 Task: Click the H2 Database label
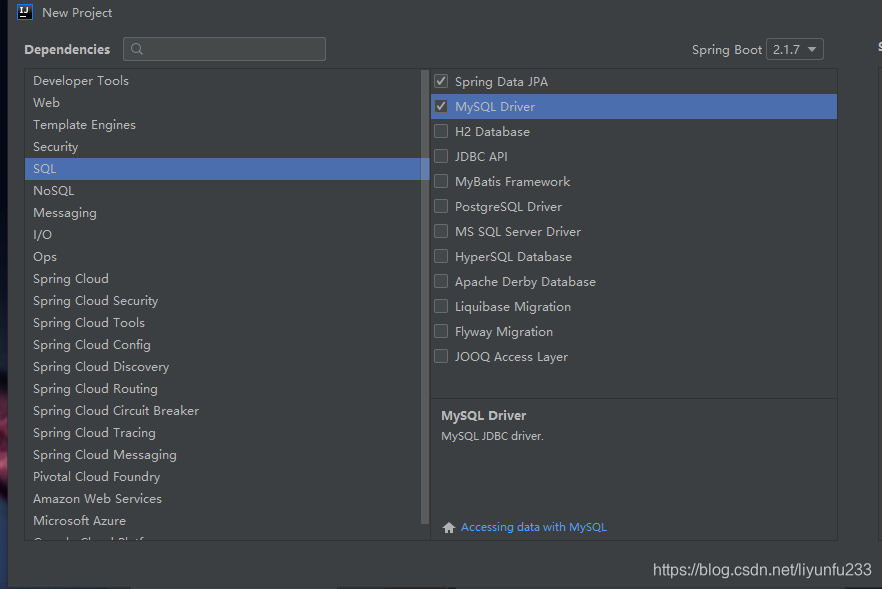tap(492, 131)
